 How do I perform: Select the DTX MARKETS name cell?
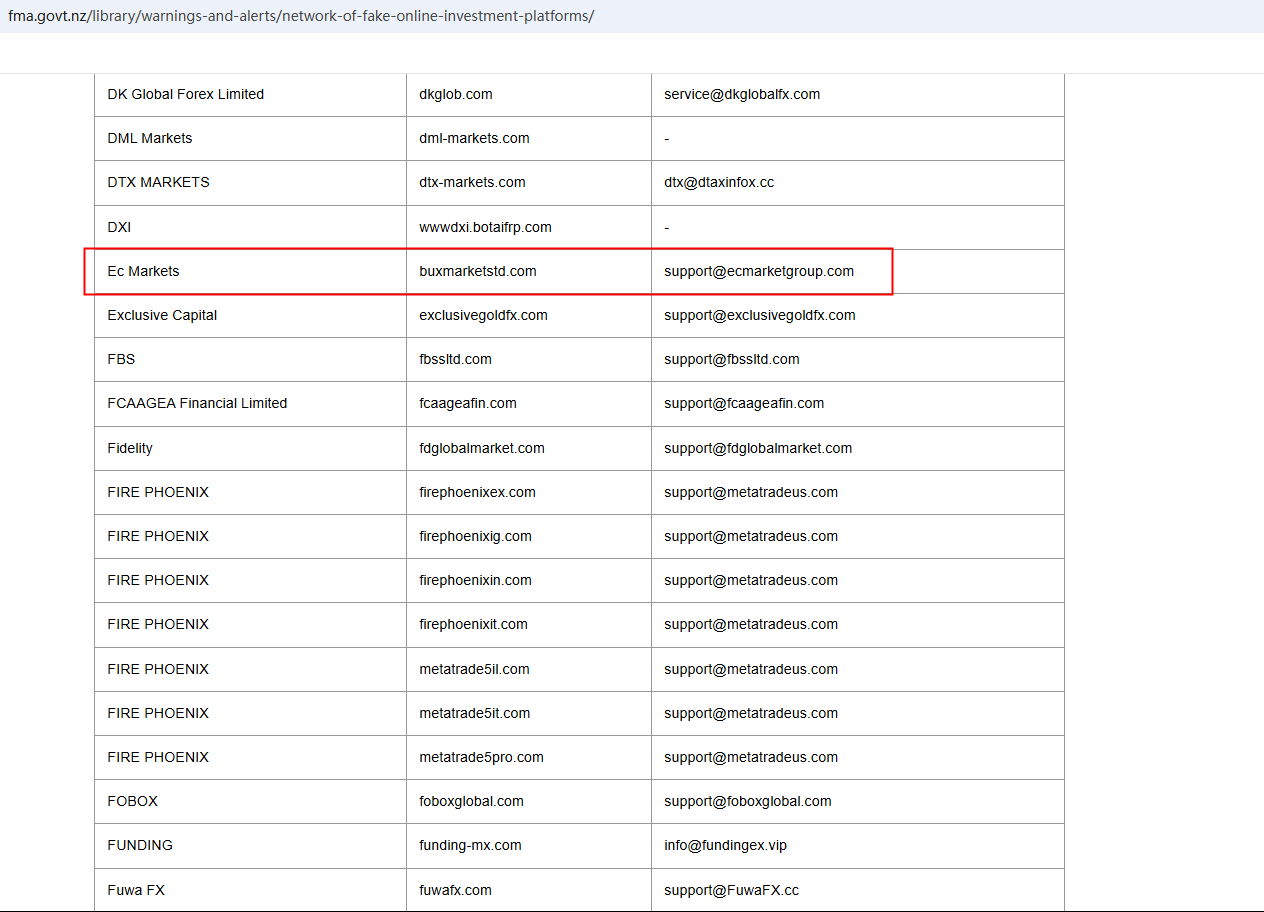click(x=159, y=182)
